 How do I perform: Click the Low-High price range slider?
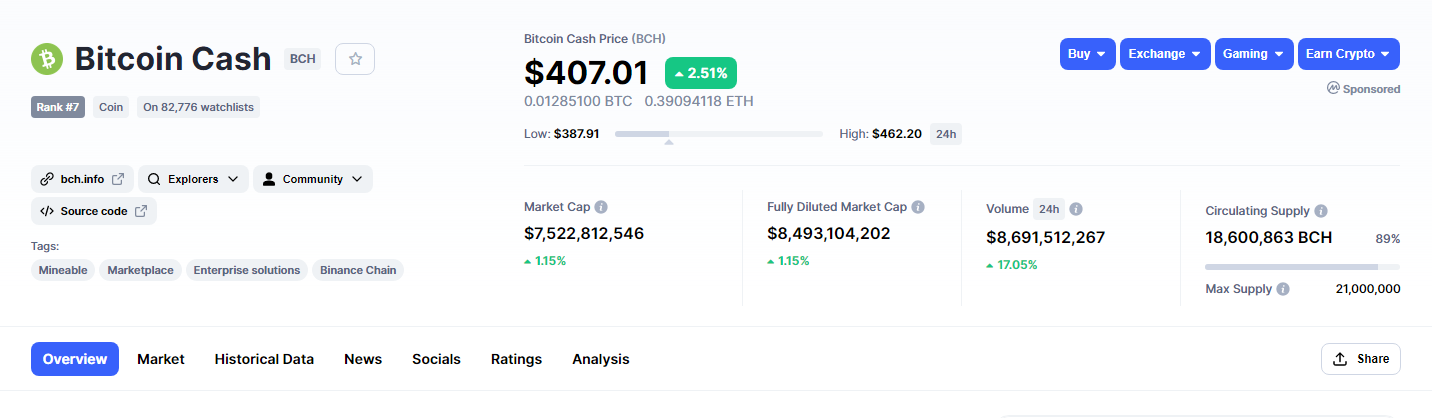pos(719,134)
